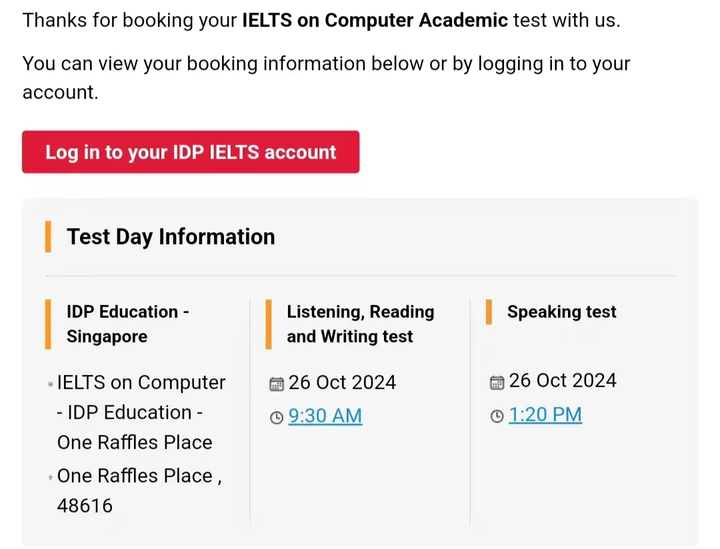This screenshot has width=720, height=549.
Task: Click the Speaking test column heading
Action: (x=561, y=312)
